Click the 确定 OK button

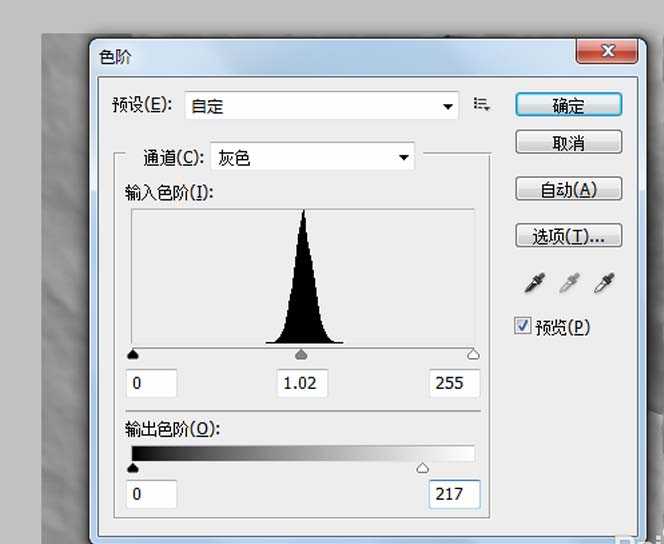pos(568,105)
